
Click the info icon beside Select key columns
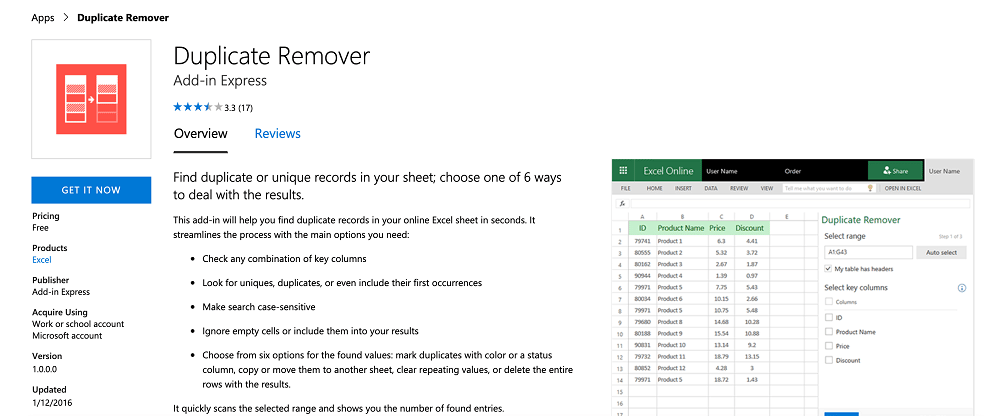(962, 288)
